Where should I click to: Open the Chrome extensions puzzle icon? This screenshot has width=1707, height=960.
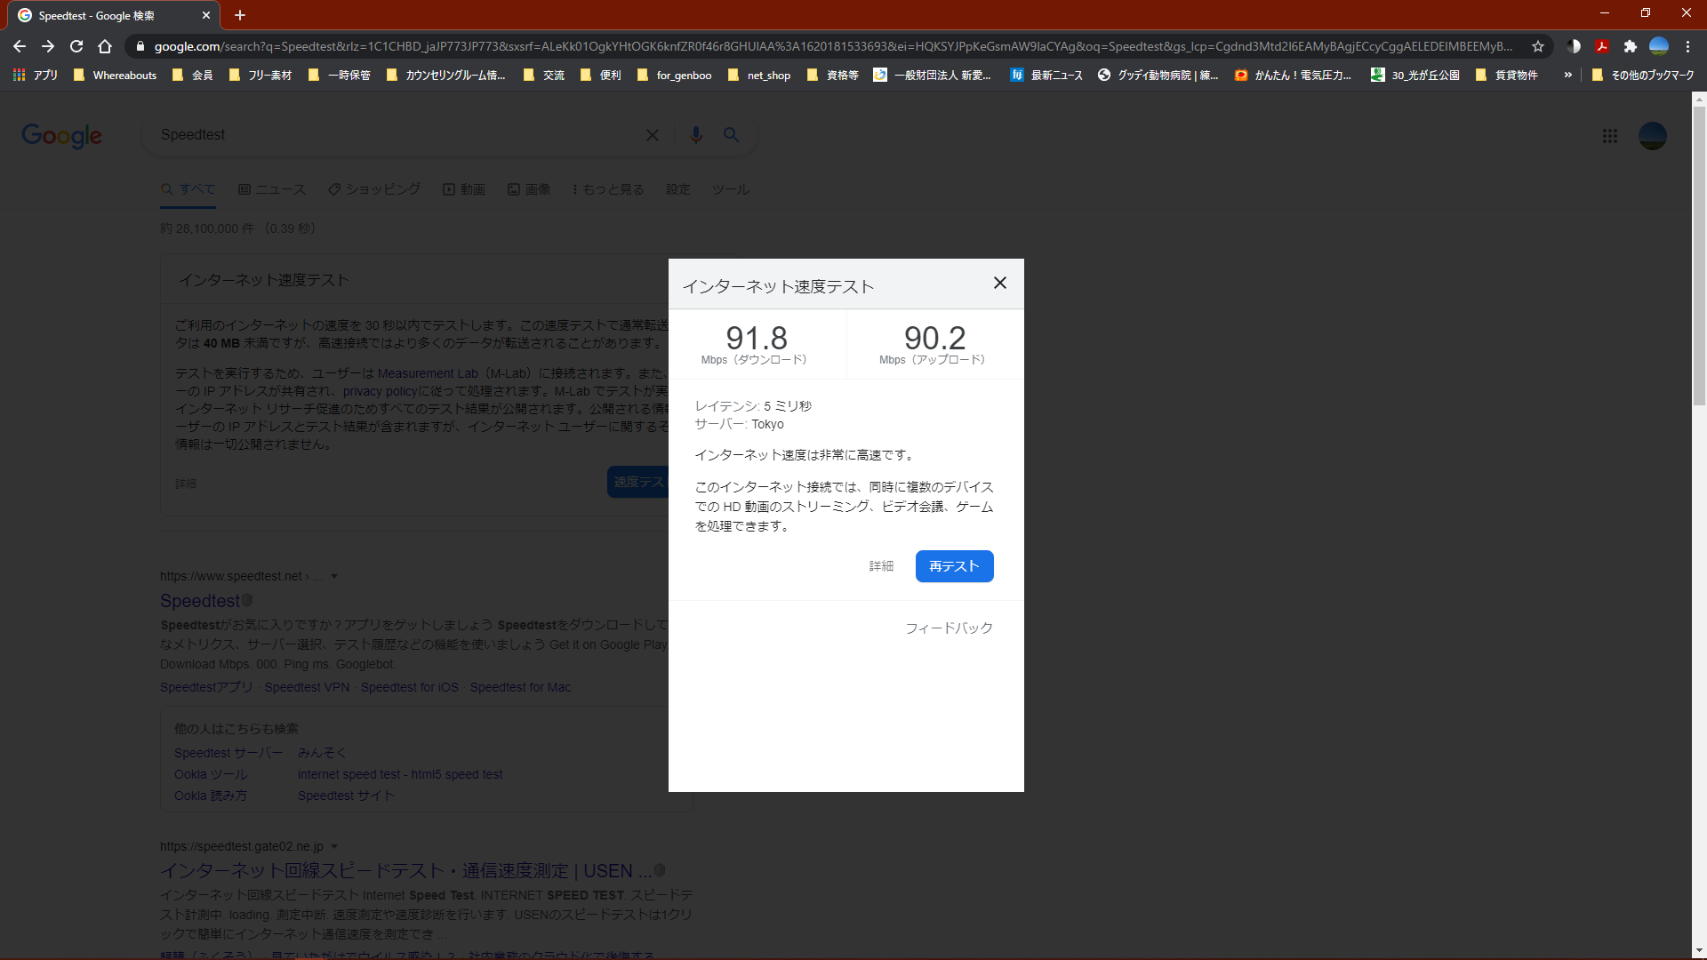tap(1630, 46)
